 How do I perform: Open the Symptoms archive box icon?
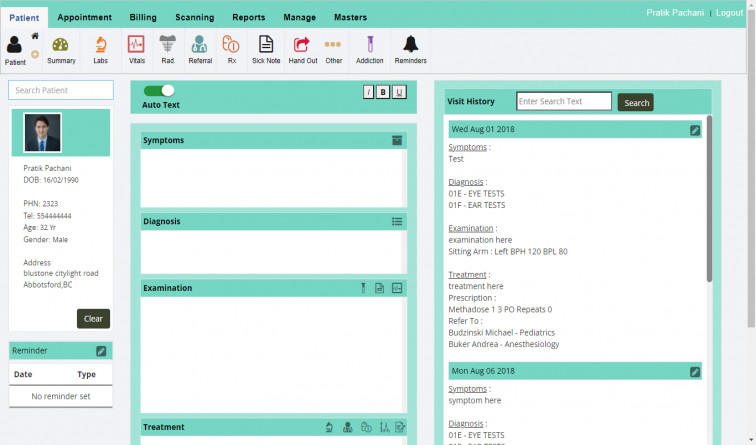click(397, 141)
